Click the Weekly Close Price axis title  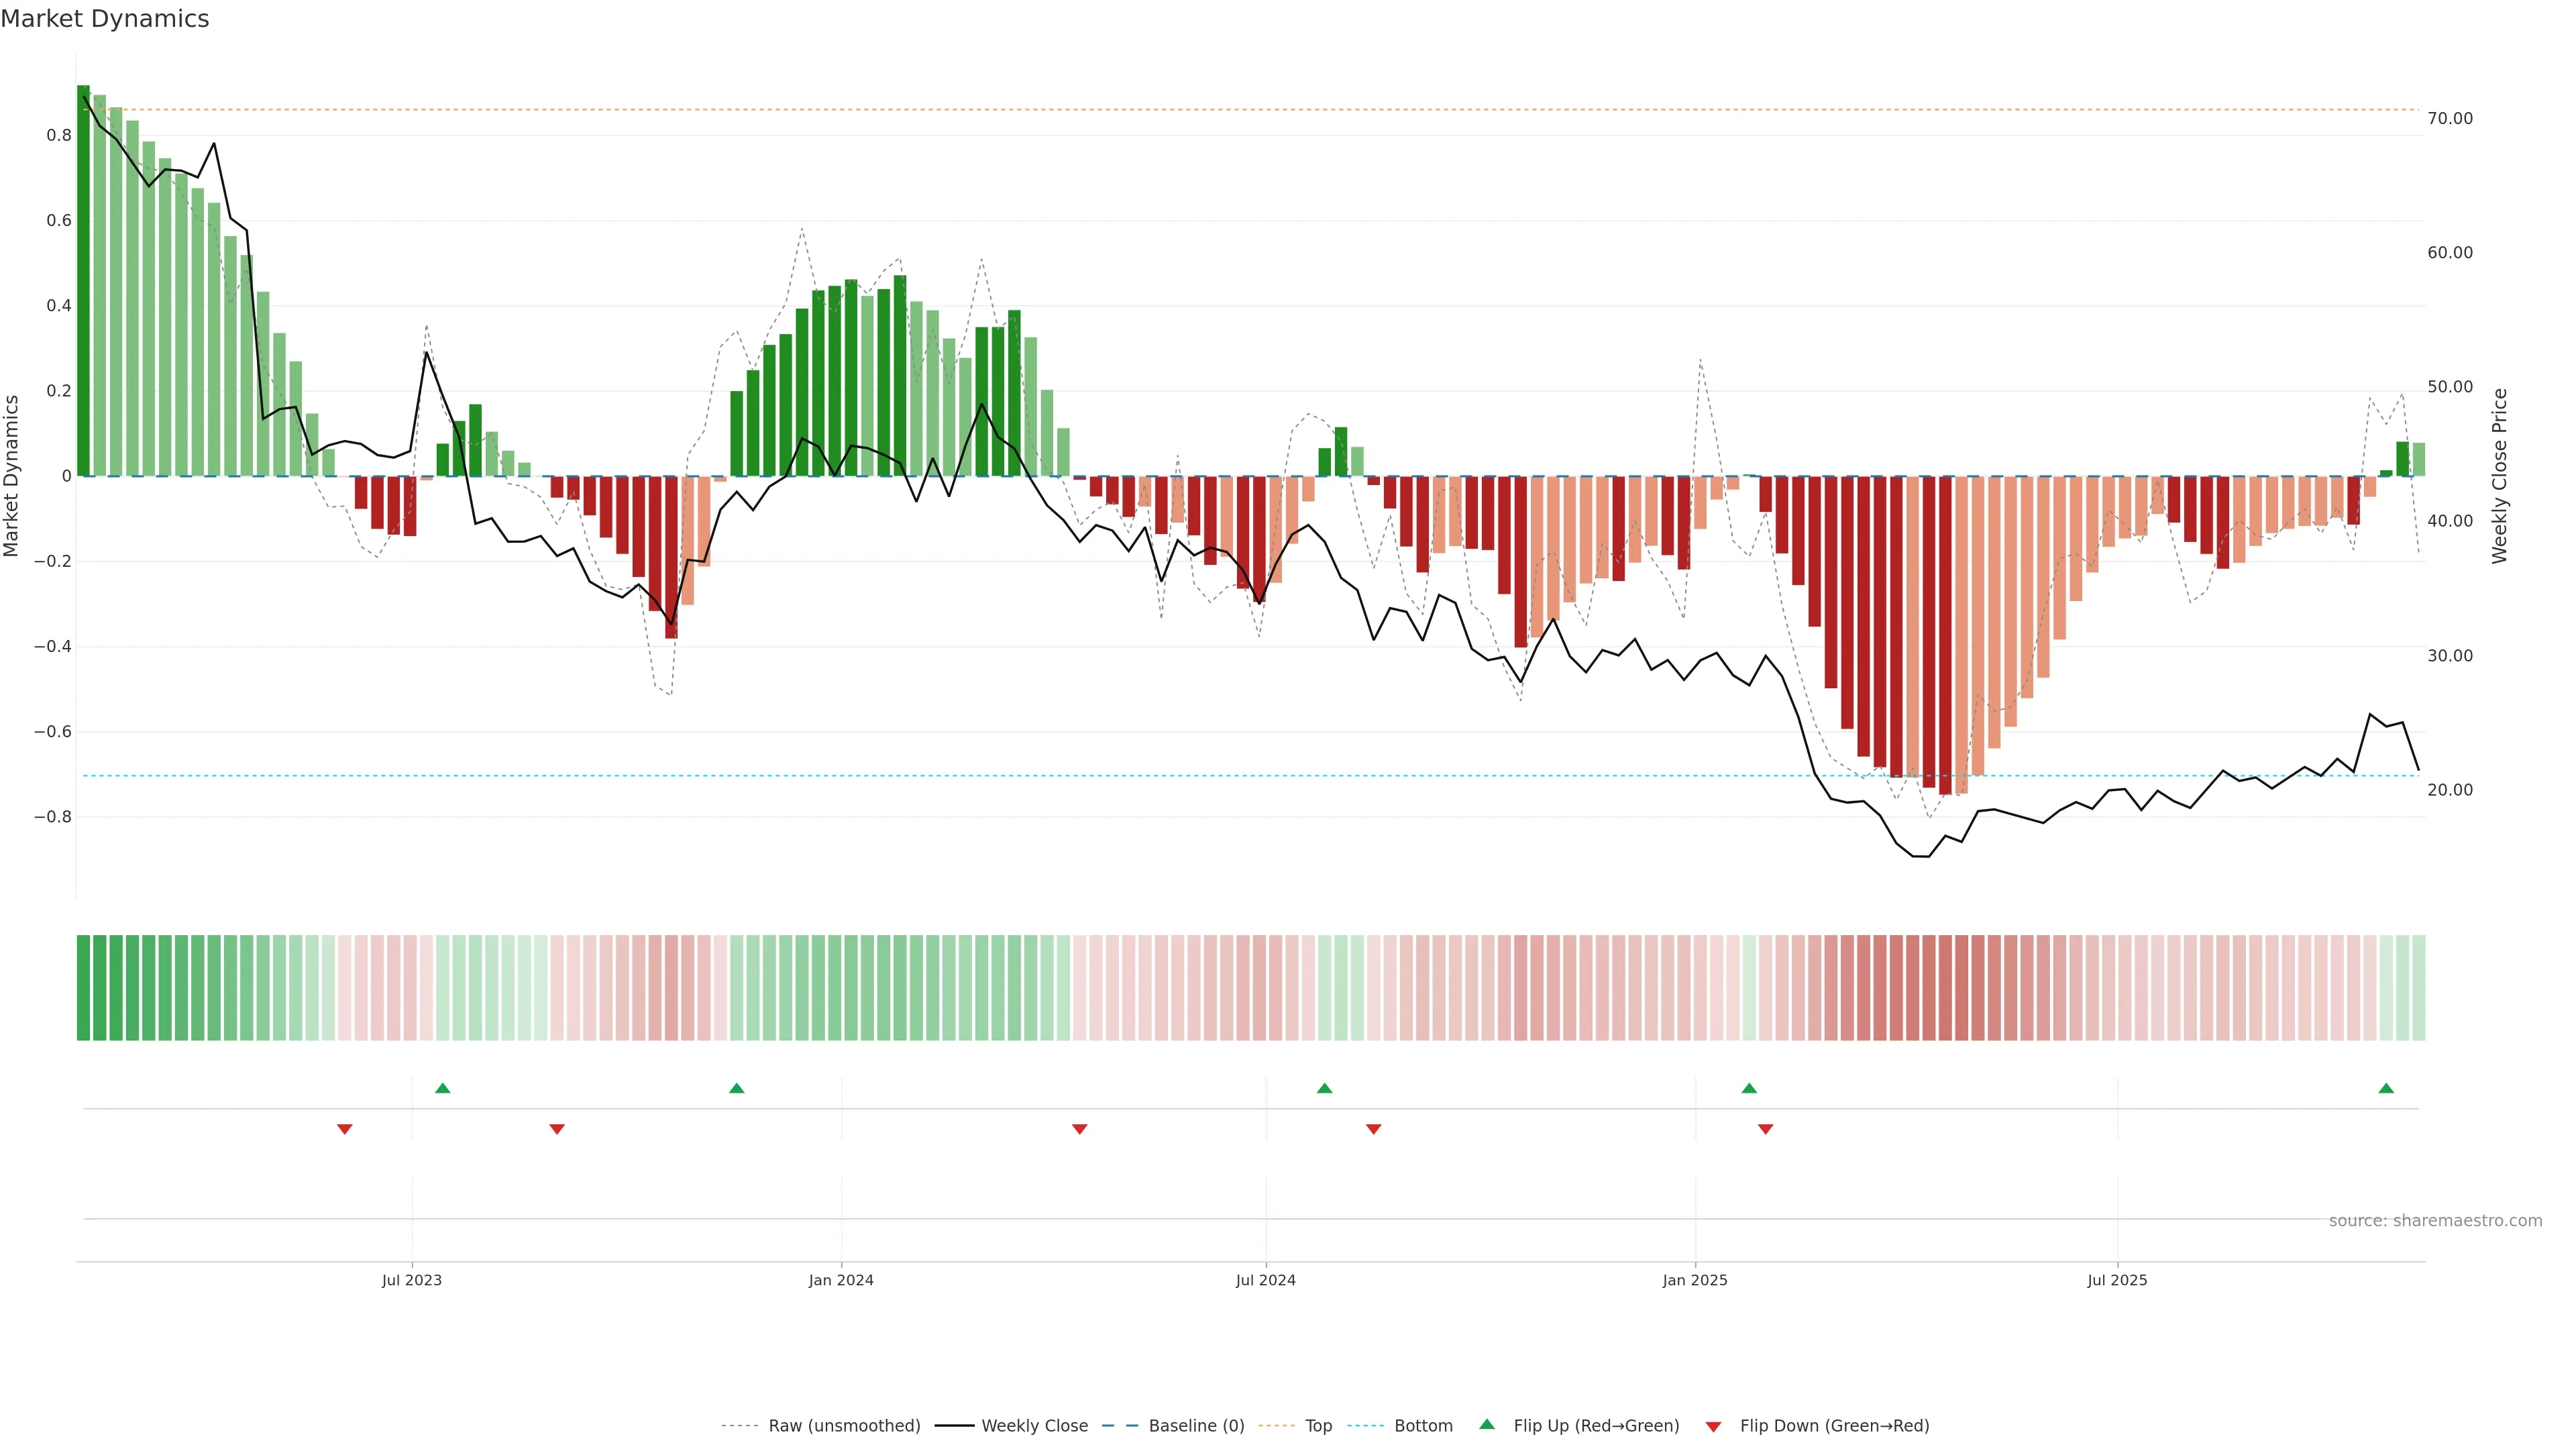point(2500,476)
